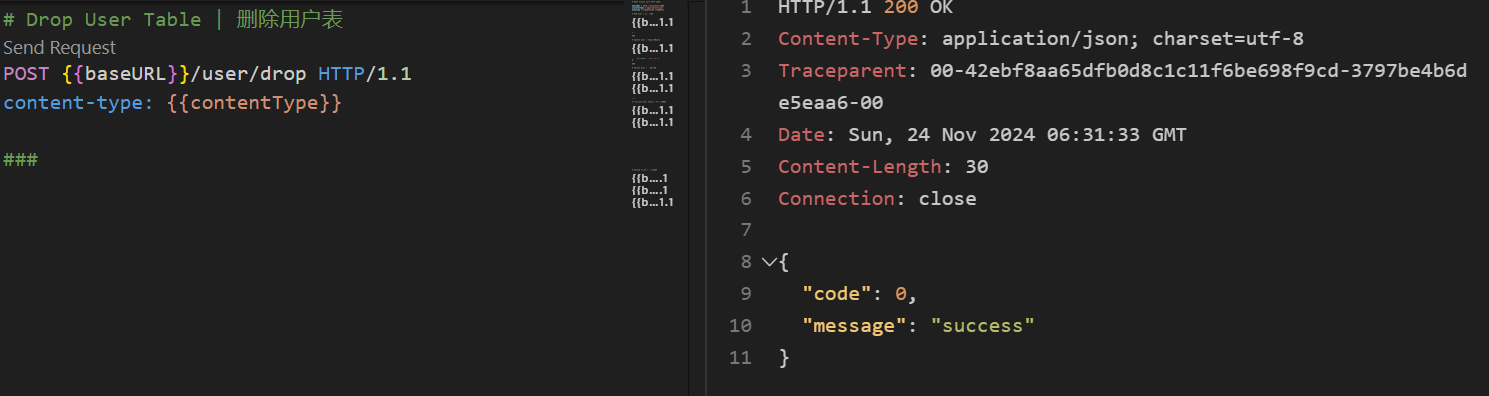Collapse the JSON body fold arrow on line 8
1489x396 pixels.
pos(768,262)
